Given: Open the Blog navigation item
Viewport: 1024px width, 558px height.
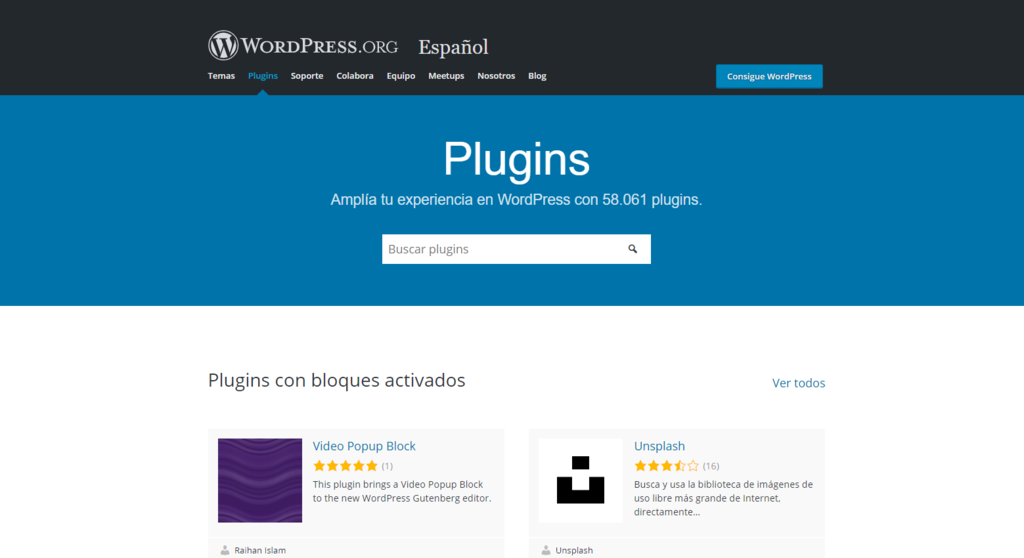Looking at the screenshot, I should pyautogui.click(x=537, y=76).
